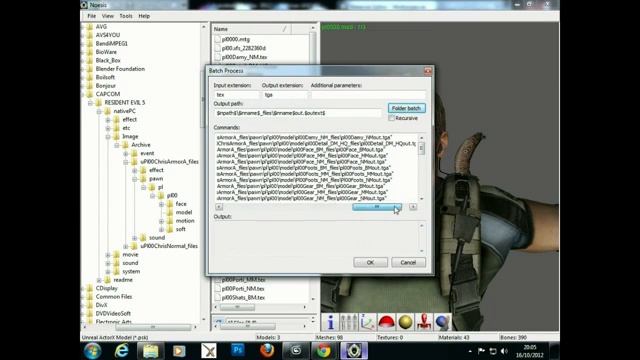Viewport: 640px width, 360px height.
Task: Select the model folder in tree
Action: (x=184, y=212)
